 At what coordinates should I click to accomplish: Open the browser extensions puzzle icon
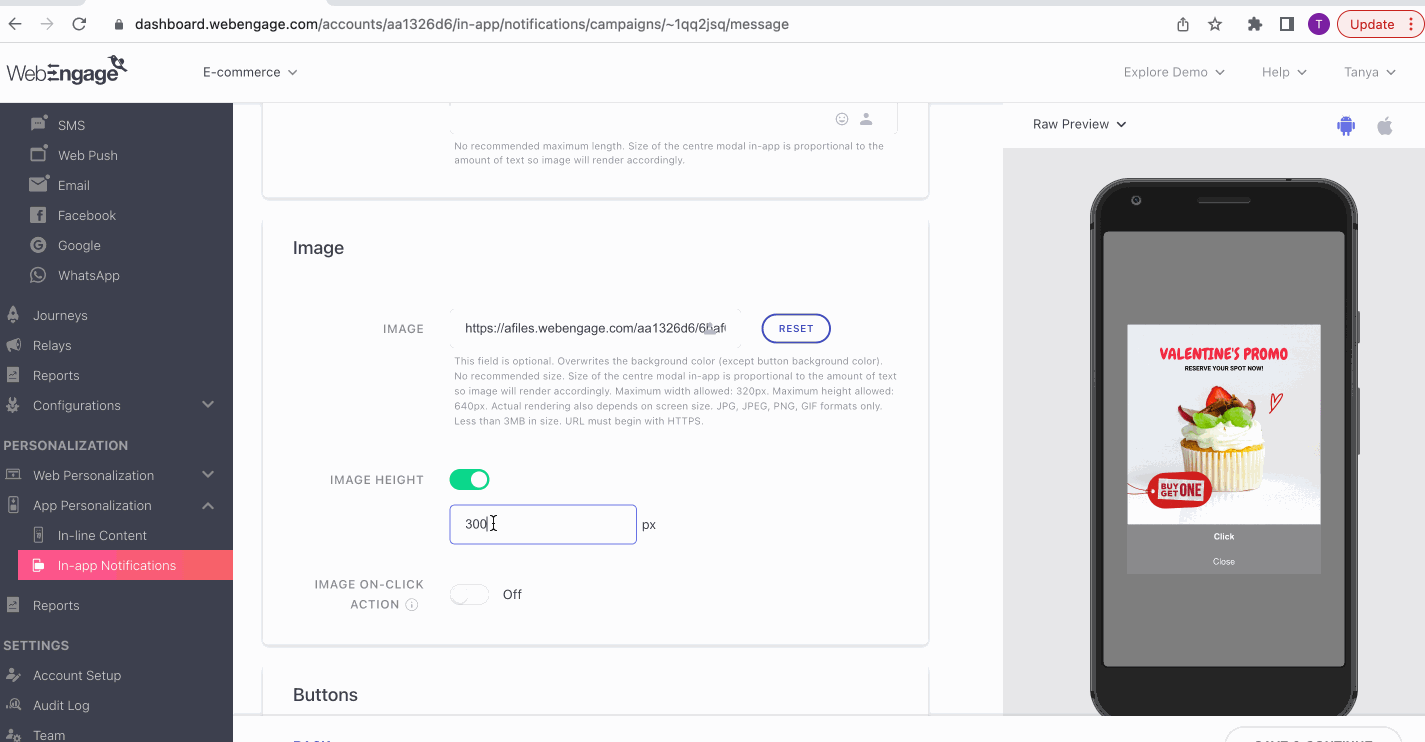[1254, 24]
